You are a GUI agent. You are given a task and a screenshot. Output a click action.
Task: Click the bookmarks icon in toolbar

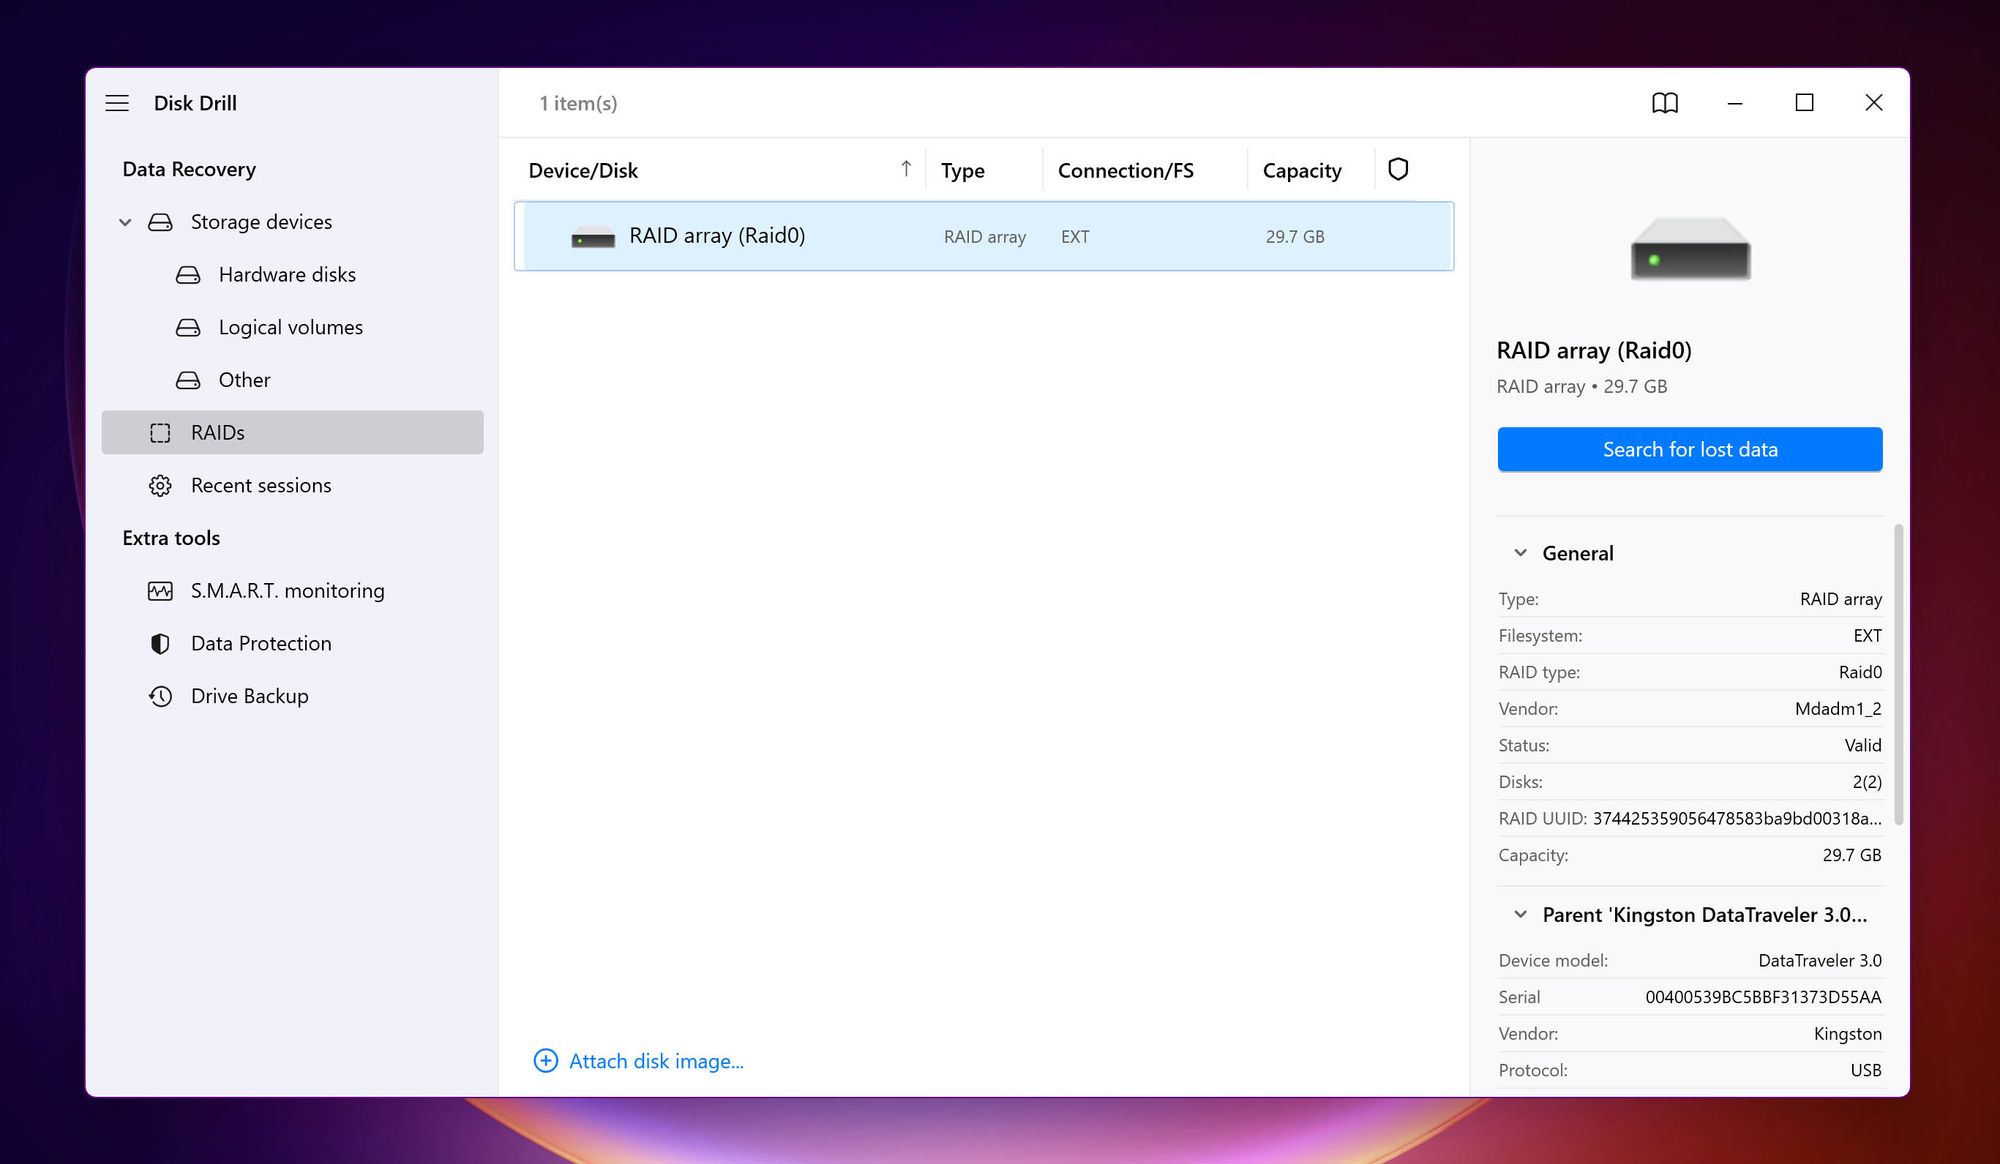point(1663,103)
